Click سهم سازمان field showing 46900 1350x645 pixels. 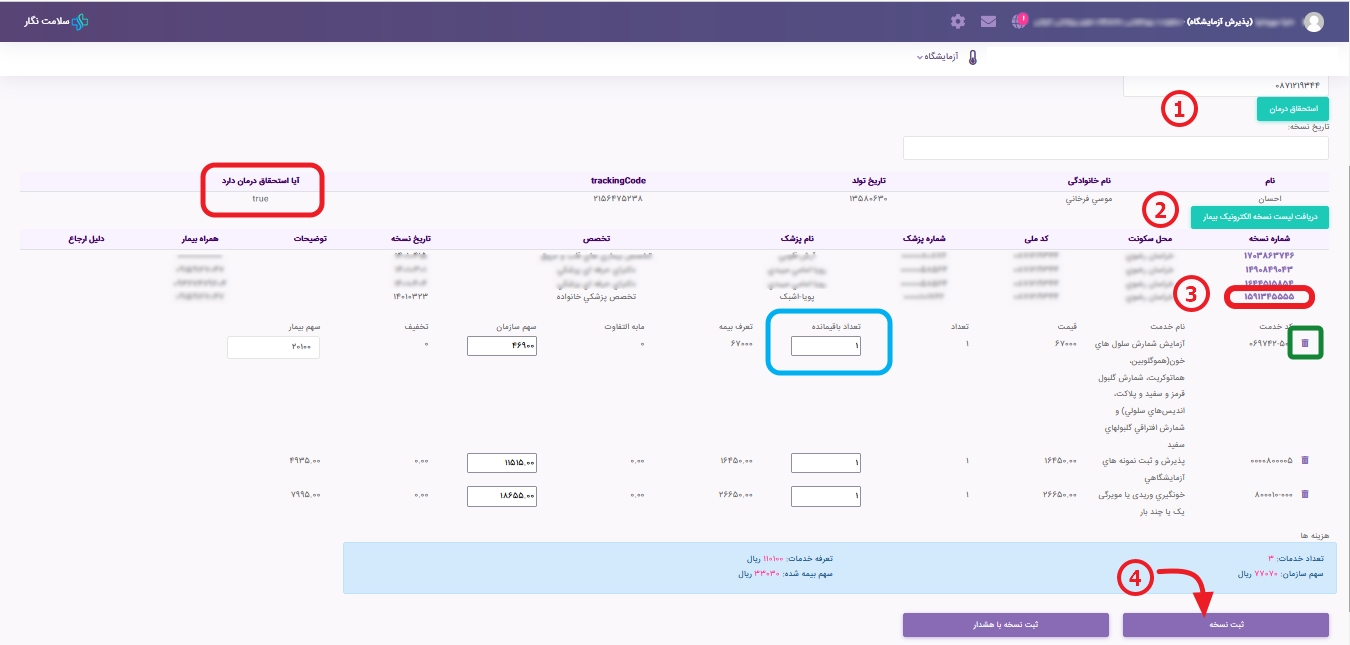click(x=502, y=346)
